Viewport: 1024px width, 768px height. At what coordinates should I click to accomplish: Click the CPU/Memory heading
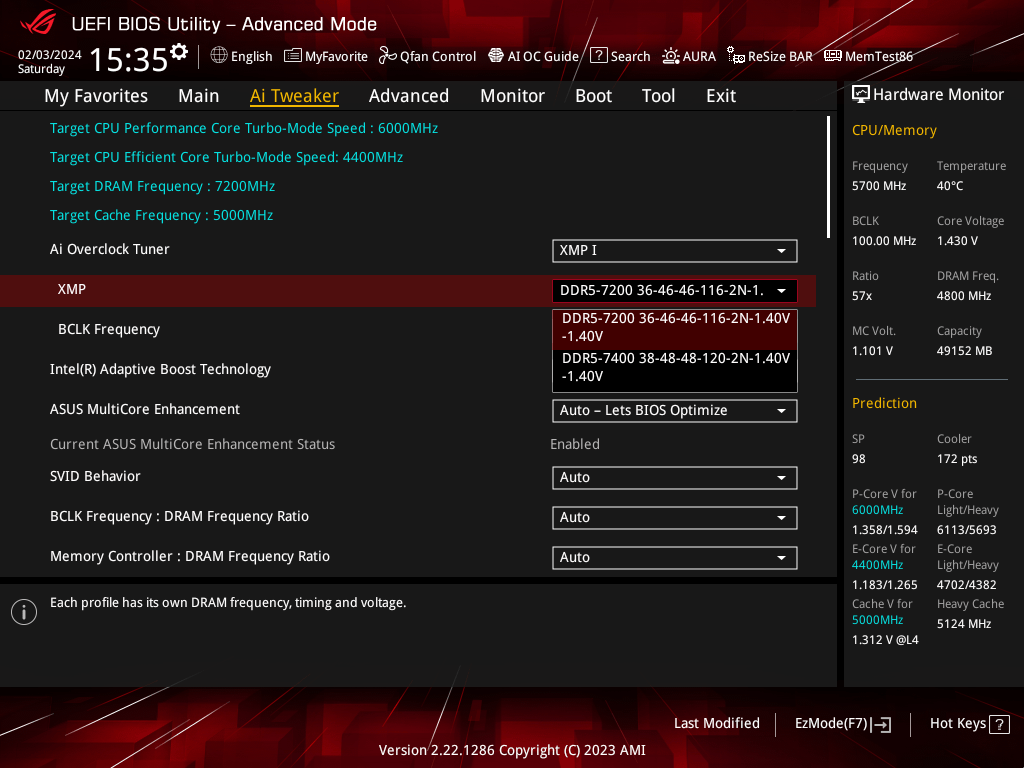(x=894, y=131)
